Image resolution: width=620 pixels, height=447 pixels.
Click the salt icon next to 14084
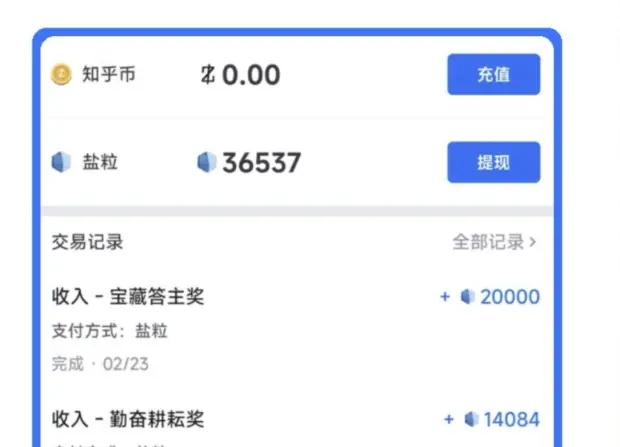[471, 419]
